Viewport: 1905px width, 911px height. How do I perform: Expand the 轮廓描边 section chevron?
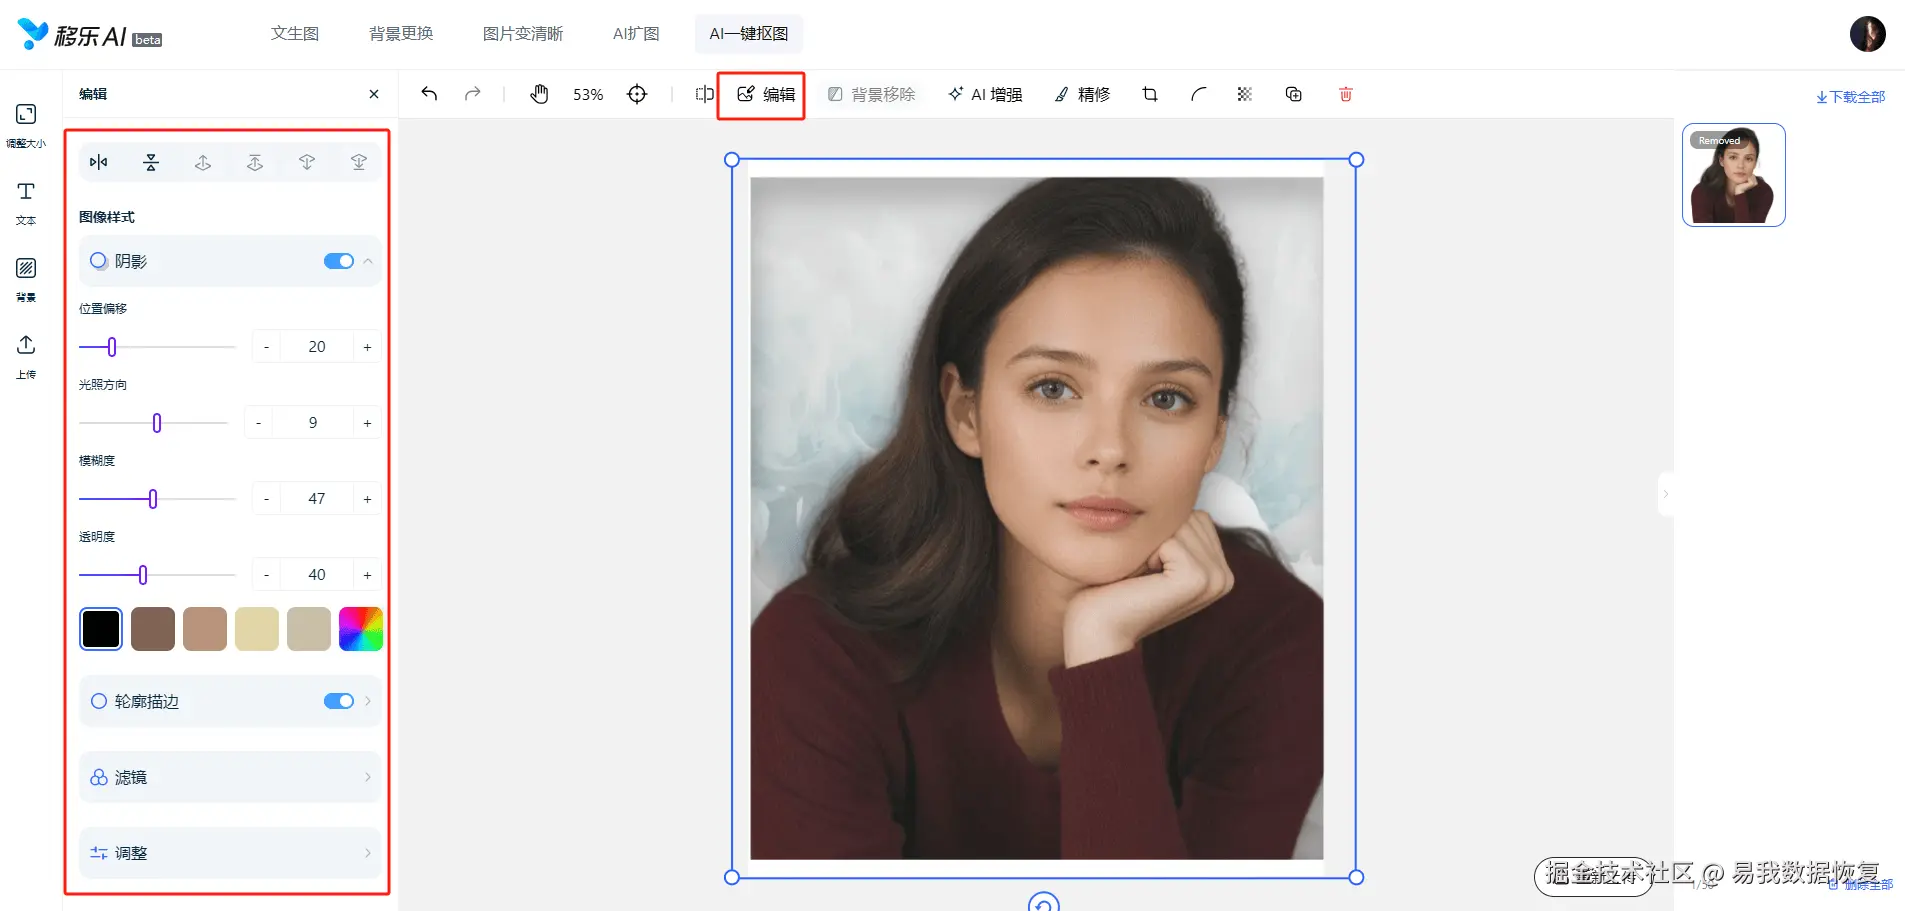(x=368, y=701)
